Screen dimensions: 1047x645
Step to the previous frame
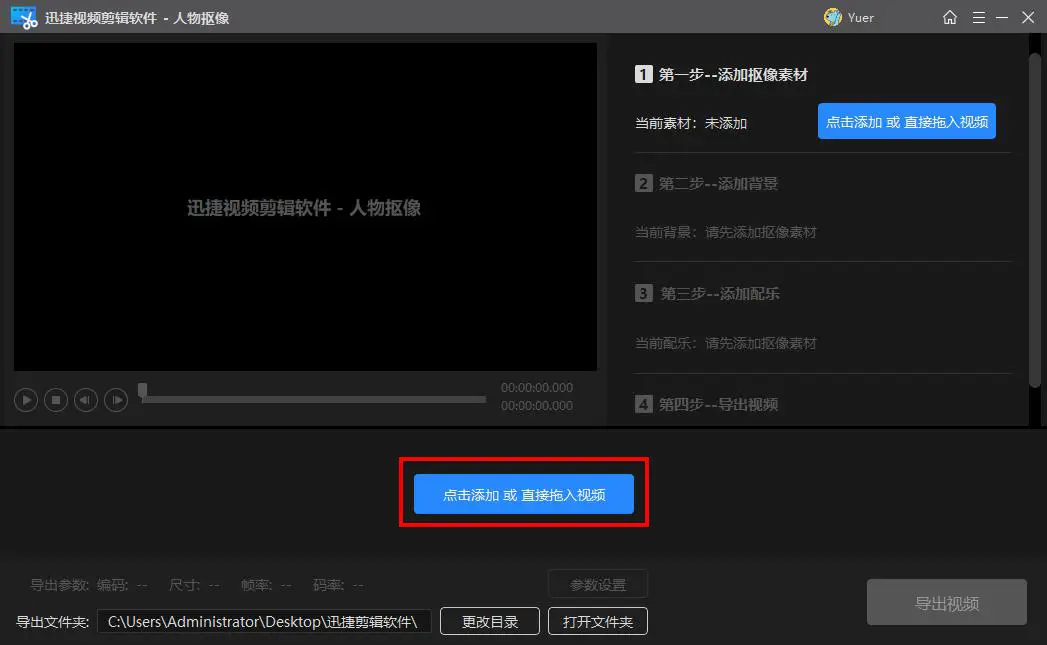click(85, 400)
